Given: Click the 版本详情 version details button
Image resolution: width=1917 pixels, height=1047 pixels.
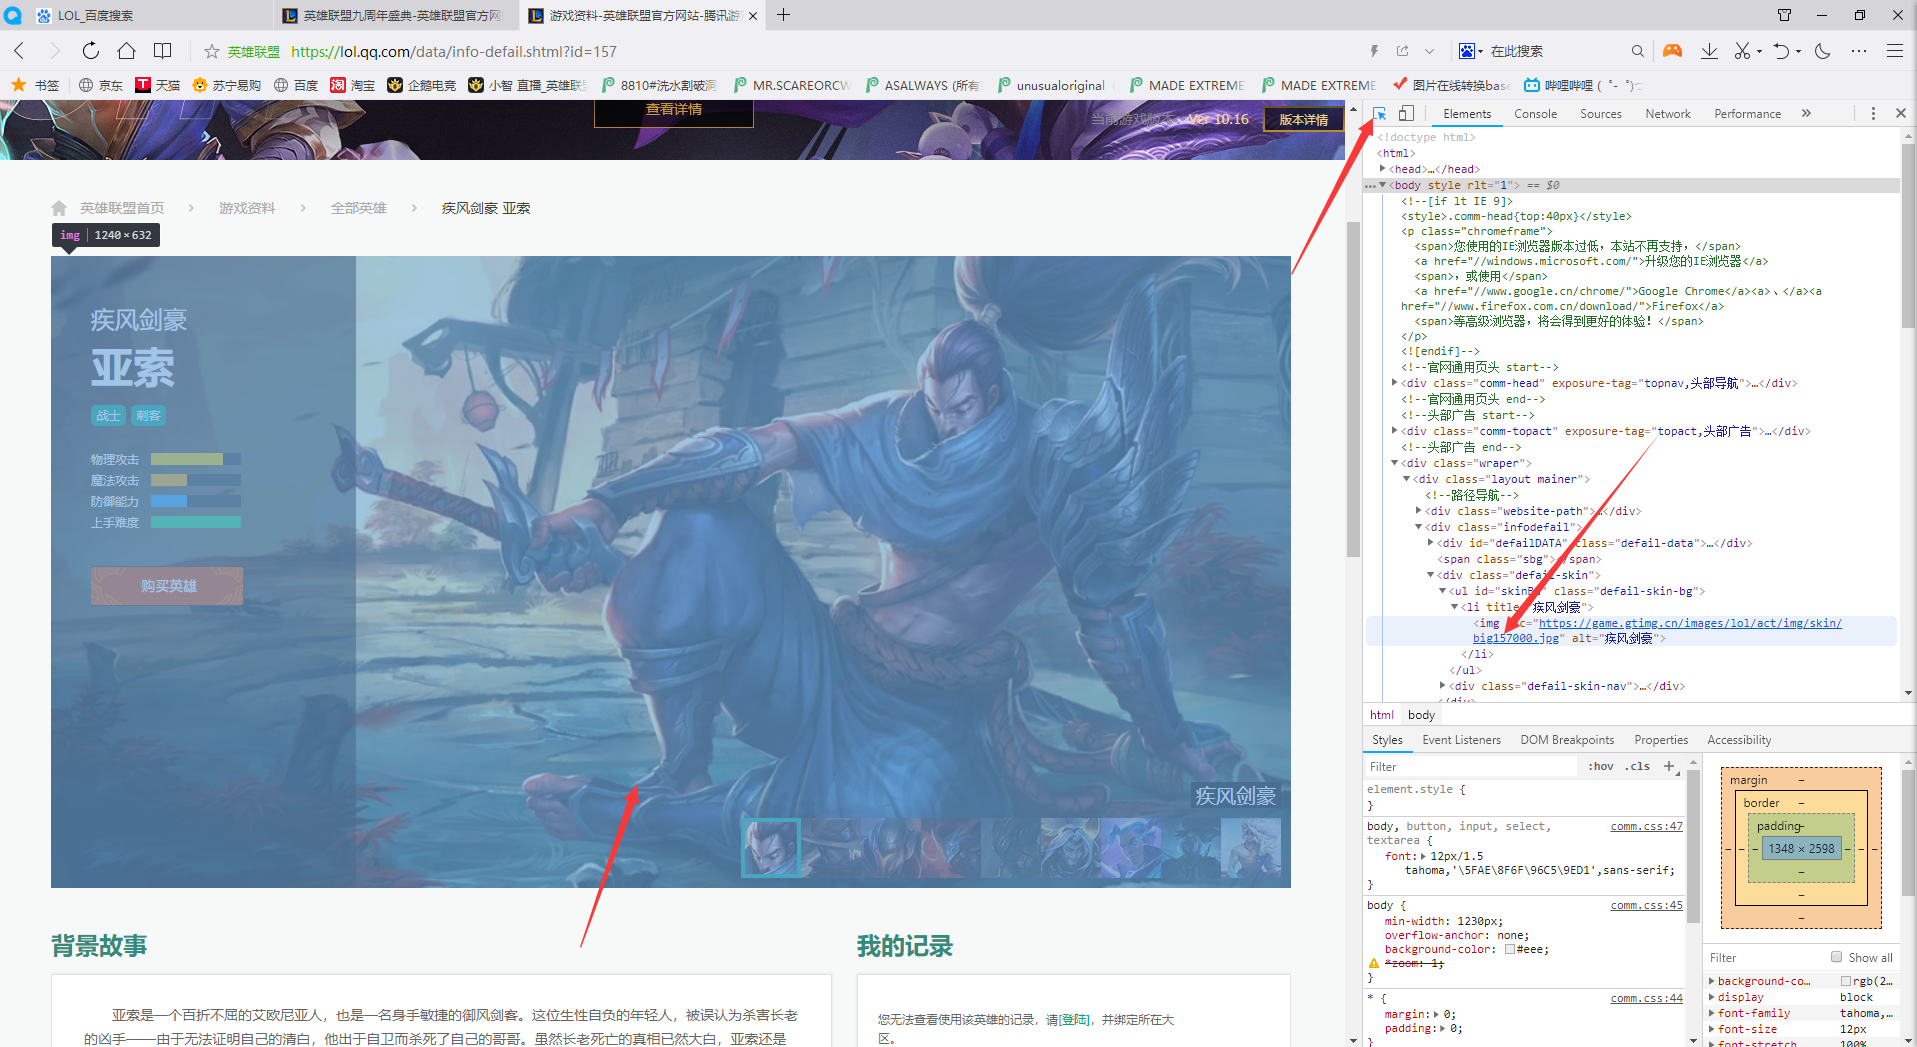Looking at the screenshot, I should [x=1303, y=119].
